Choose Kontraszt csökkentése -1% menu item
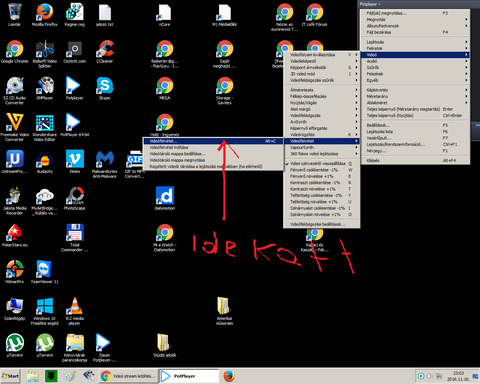Image resolution: width=480 pixels, height=384 pixels. (x=321, y=182)
